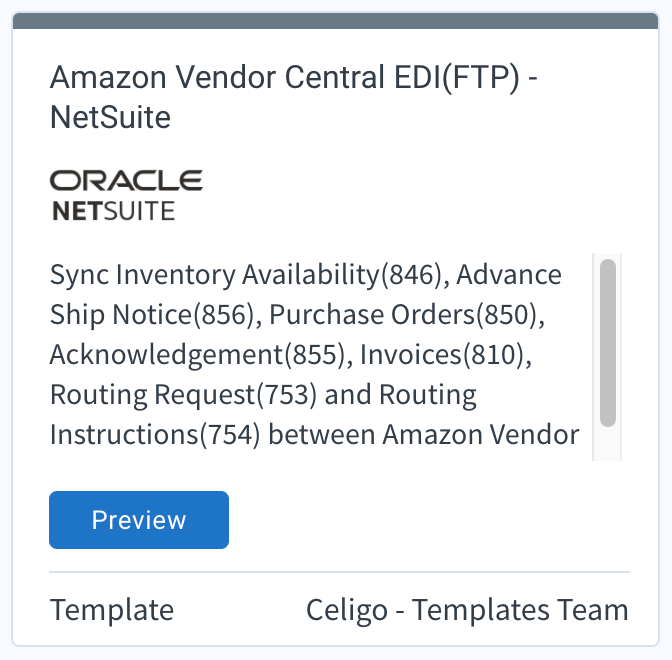Viewport: 672px width, 660px height.
Task: Click the Oracle NetSuite logo
Action: tap(126, 195)
